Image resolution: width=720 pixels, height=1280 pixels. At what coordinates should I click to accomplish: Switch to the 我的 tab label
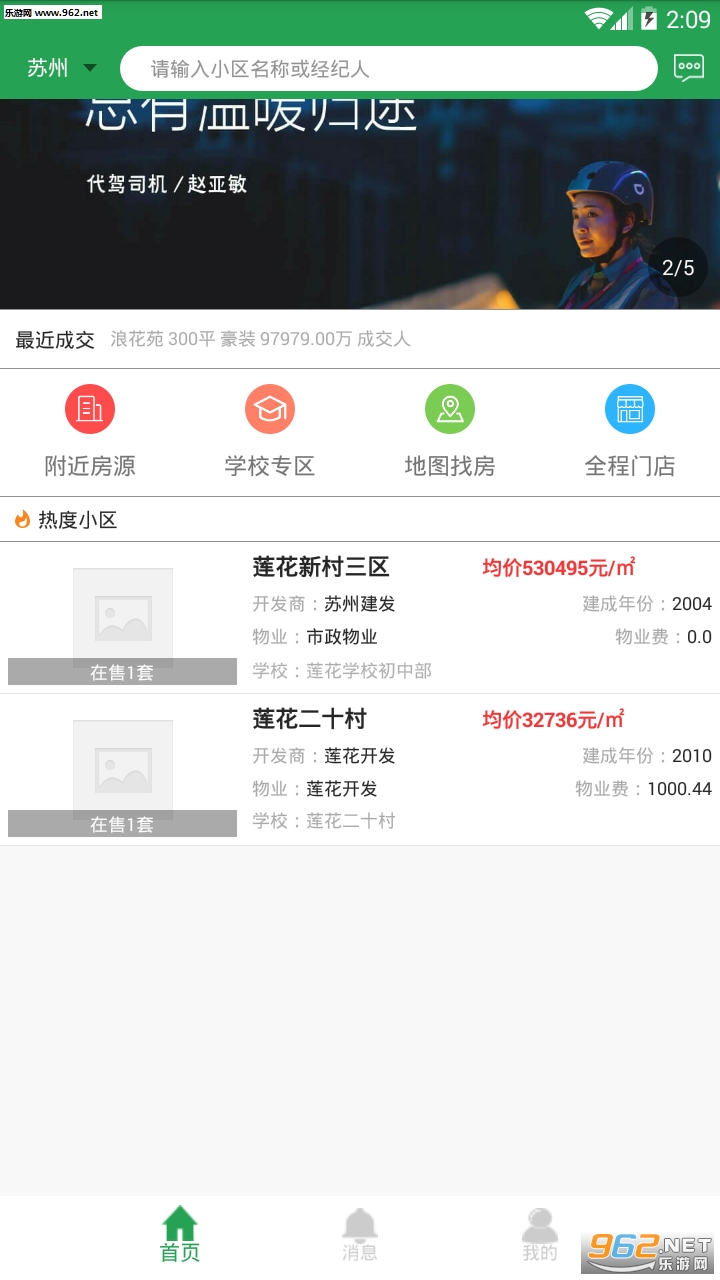coord(540,1252)
